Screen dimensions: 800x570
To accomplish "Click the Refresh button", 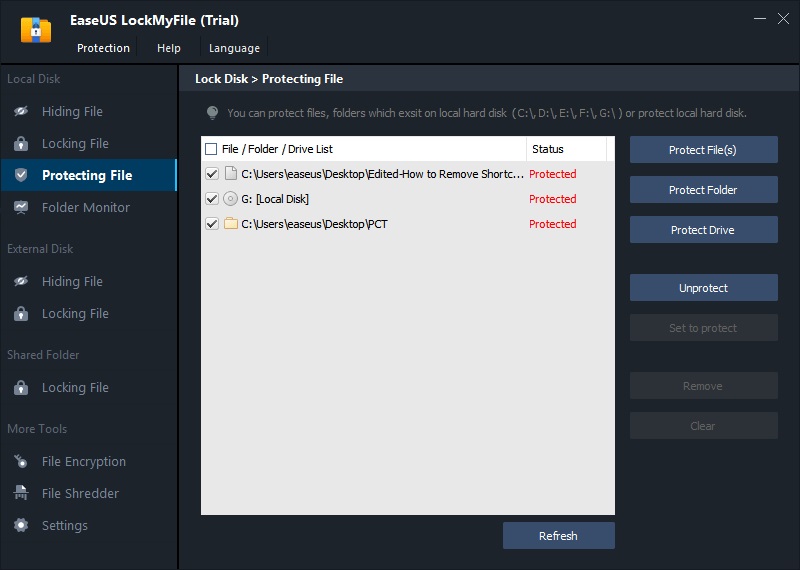I will pos(559,536).
